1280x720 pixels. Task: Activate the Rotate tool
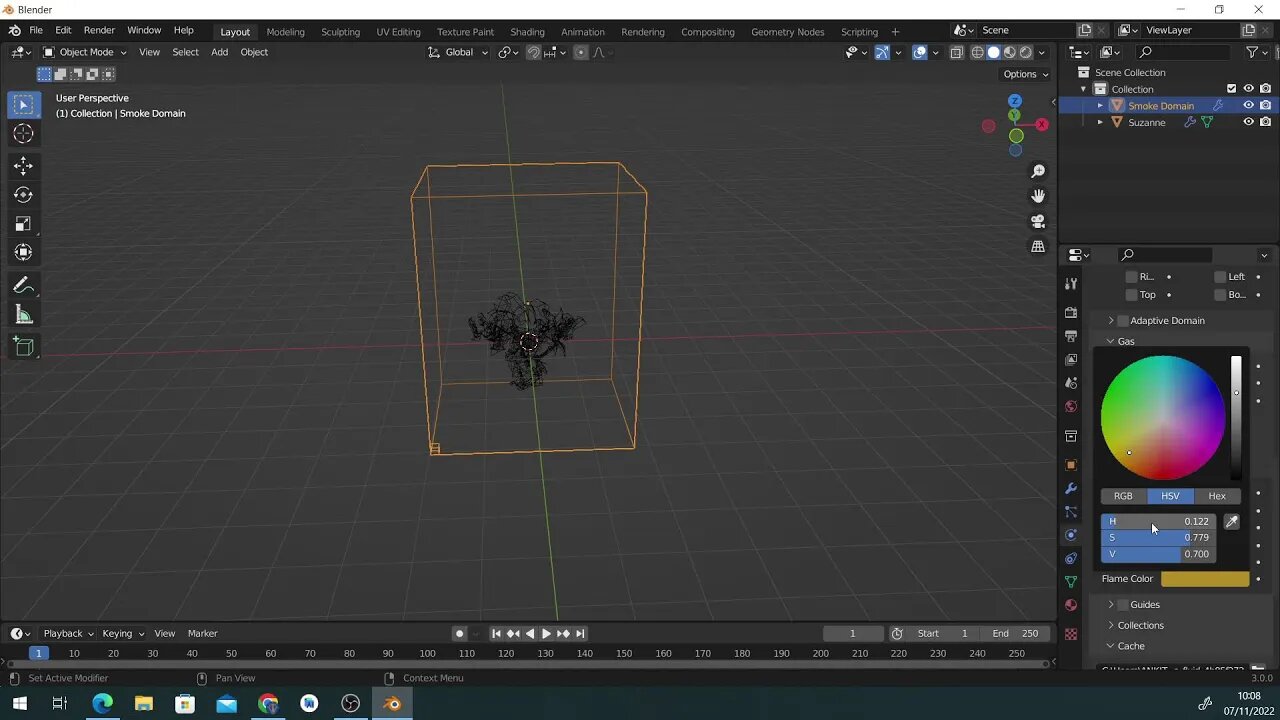[x=24, y=195]
